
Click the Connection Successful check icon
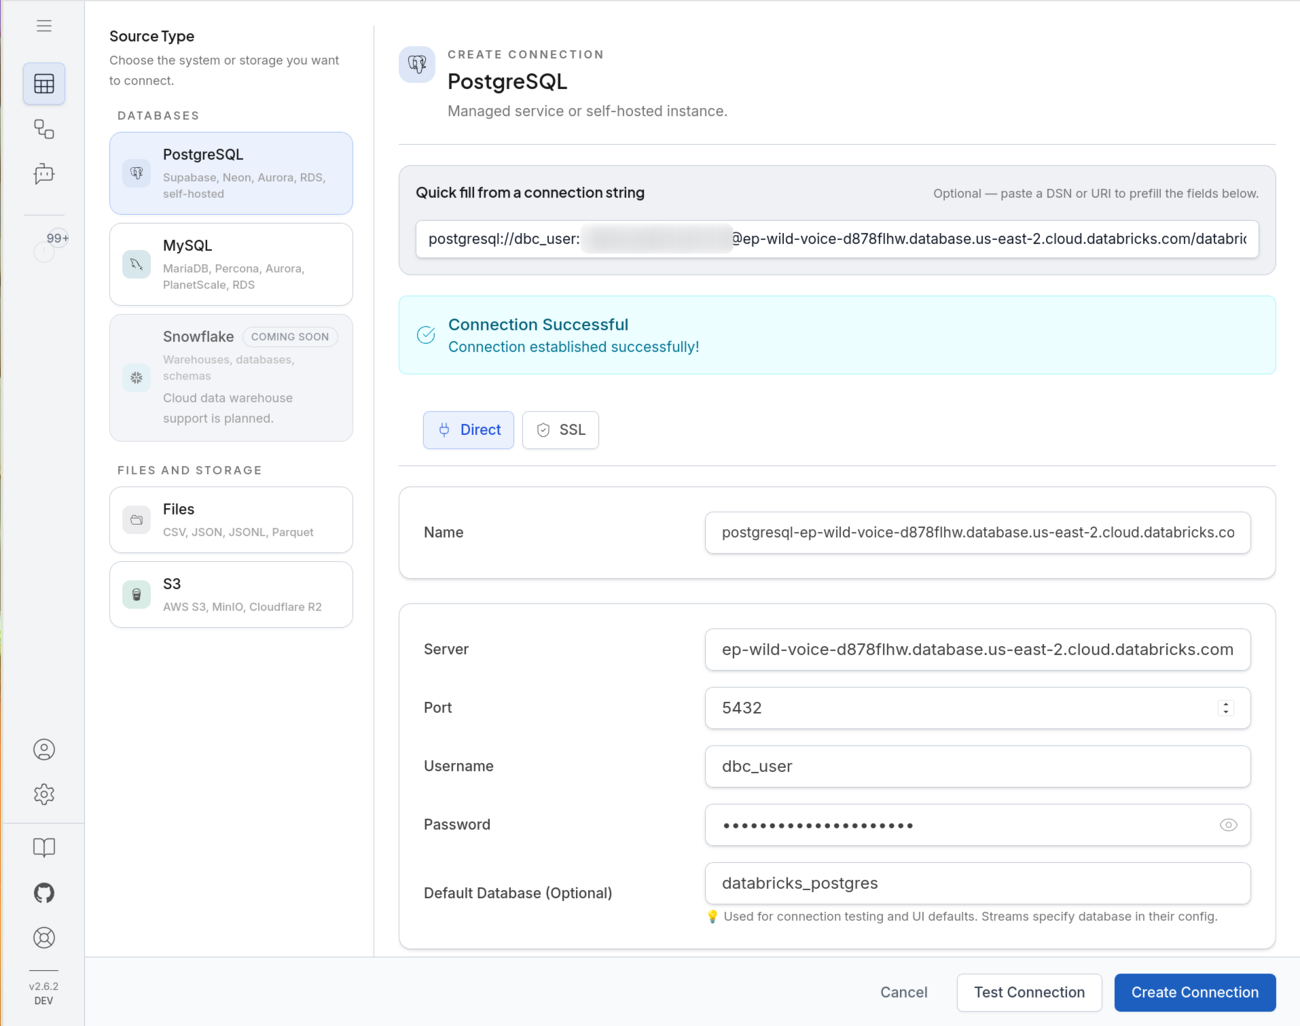point(426,335)
